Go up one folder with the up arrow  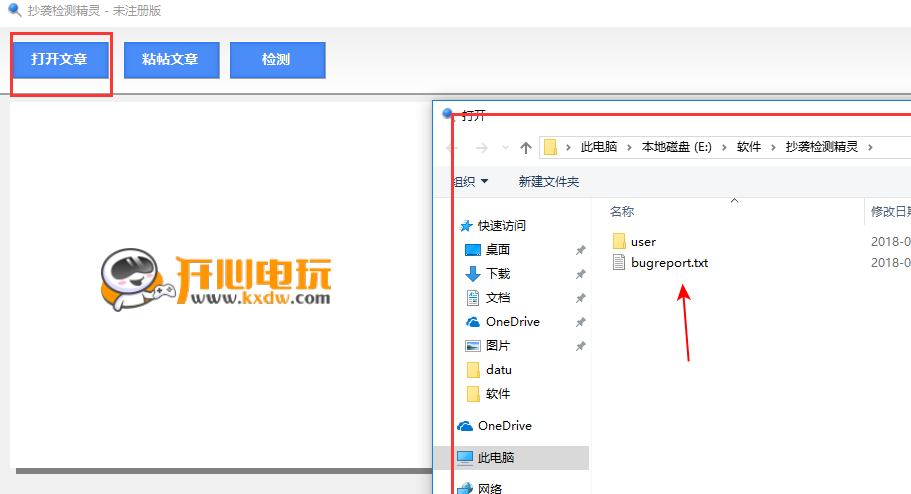526,148
